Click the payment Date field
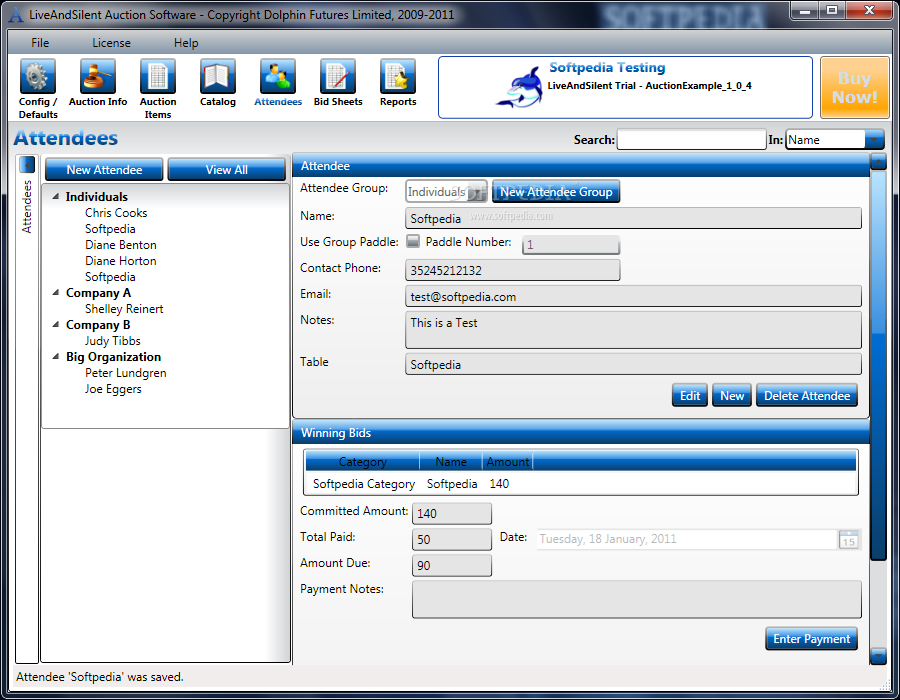The height and width of the screenshot is (700, 900). pyautogui.click(x=688, y=539)
